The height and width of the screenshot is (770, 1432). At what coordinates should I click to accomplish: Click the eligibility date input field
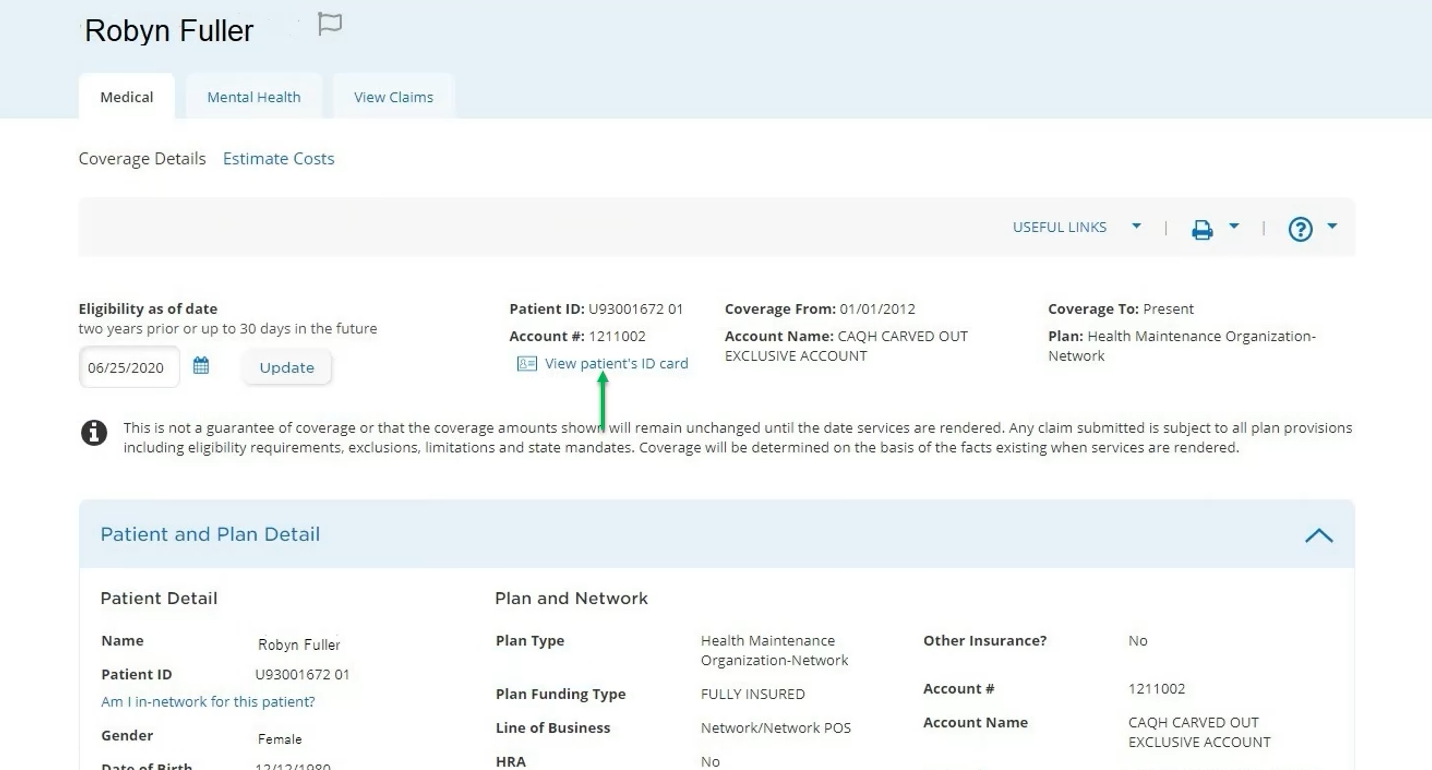128,368
